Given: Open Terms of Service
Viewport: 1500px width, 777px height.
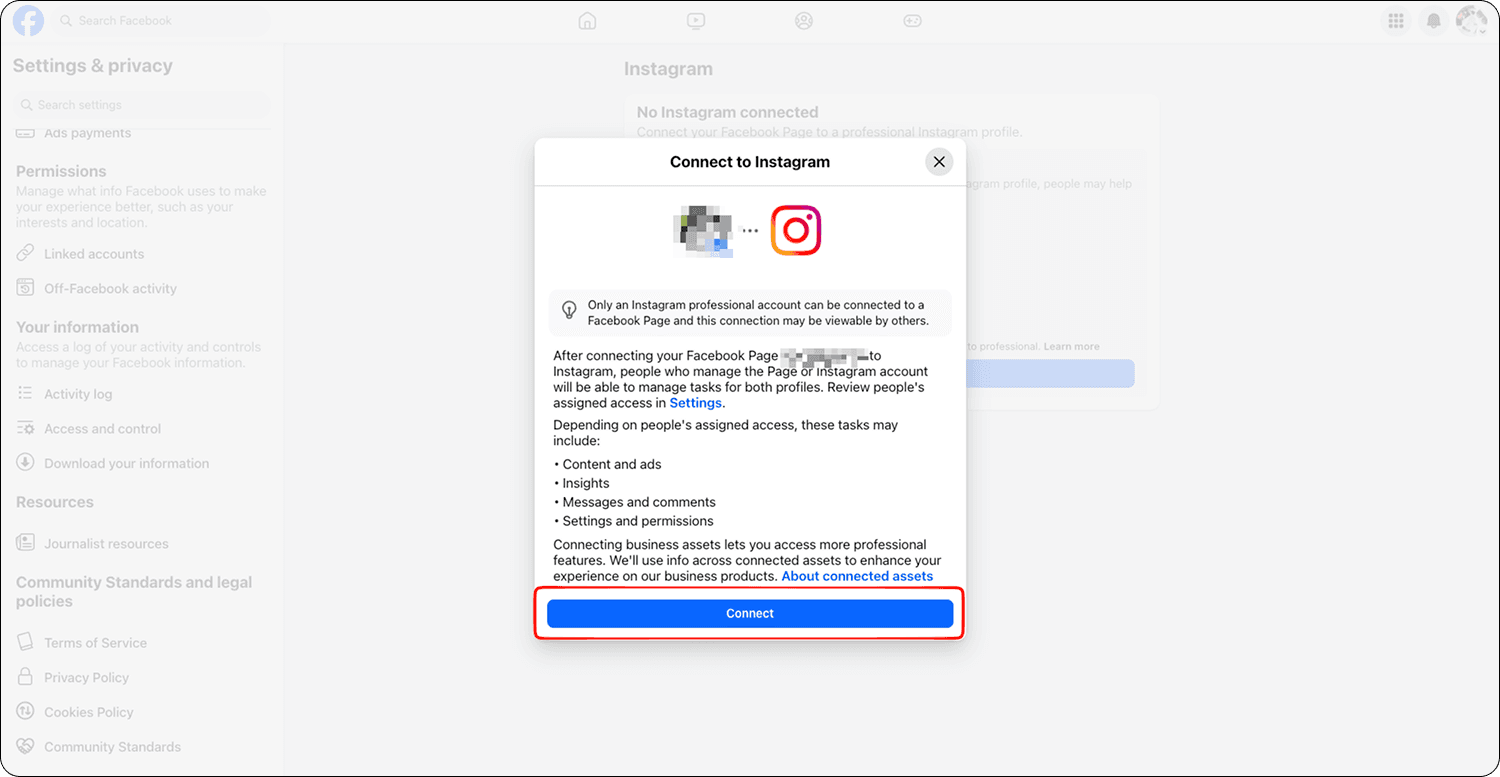Looking at the screenshot, I should tap(95, 643).
